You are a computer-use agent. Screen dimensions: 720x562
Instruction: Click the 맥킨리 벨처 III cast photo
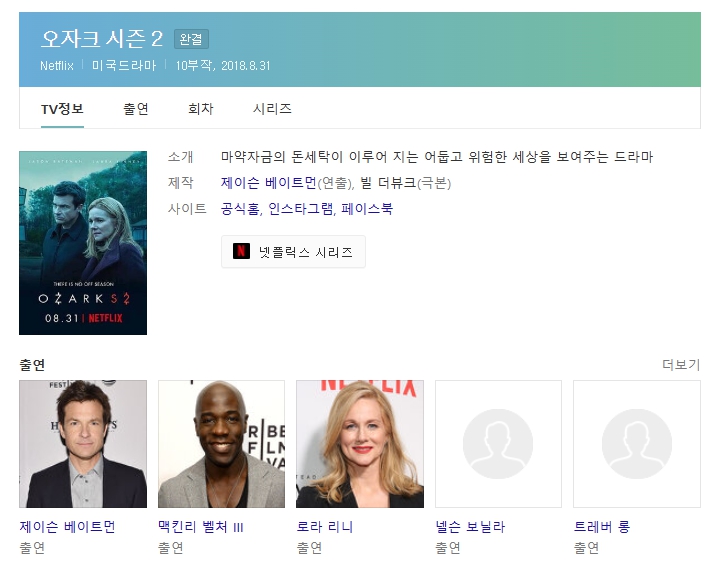(x=221, y=444)
